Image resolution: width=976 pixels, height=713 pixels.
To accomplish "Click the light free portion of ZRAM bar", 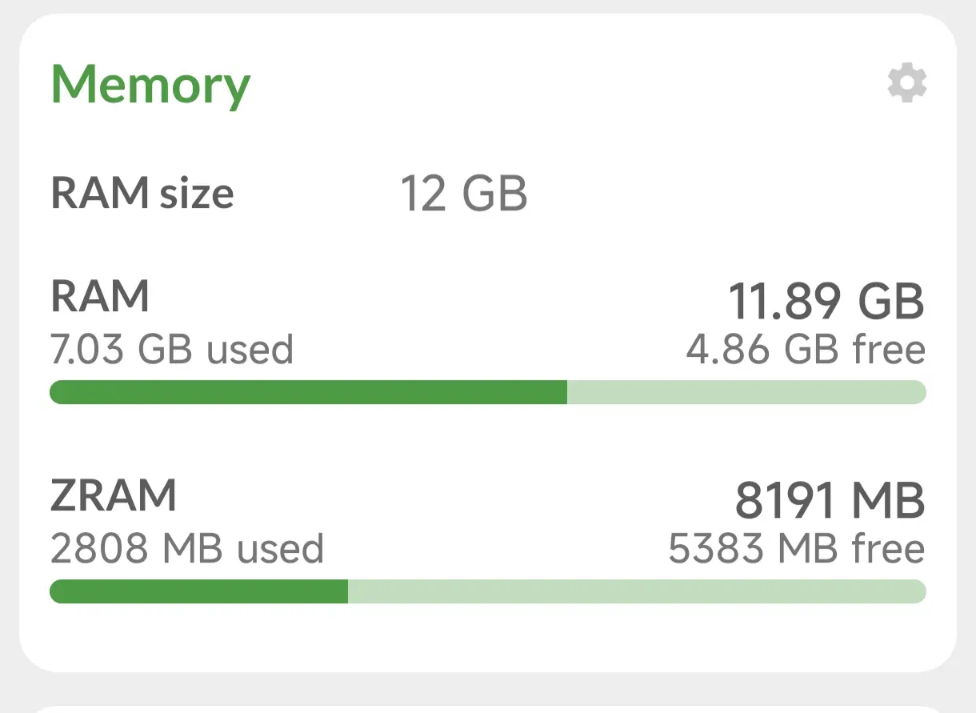I will click(x=636, y=592).
